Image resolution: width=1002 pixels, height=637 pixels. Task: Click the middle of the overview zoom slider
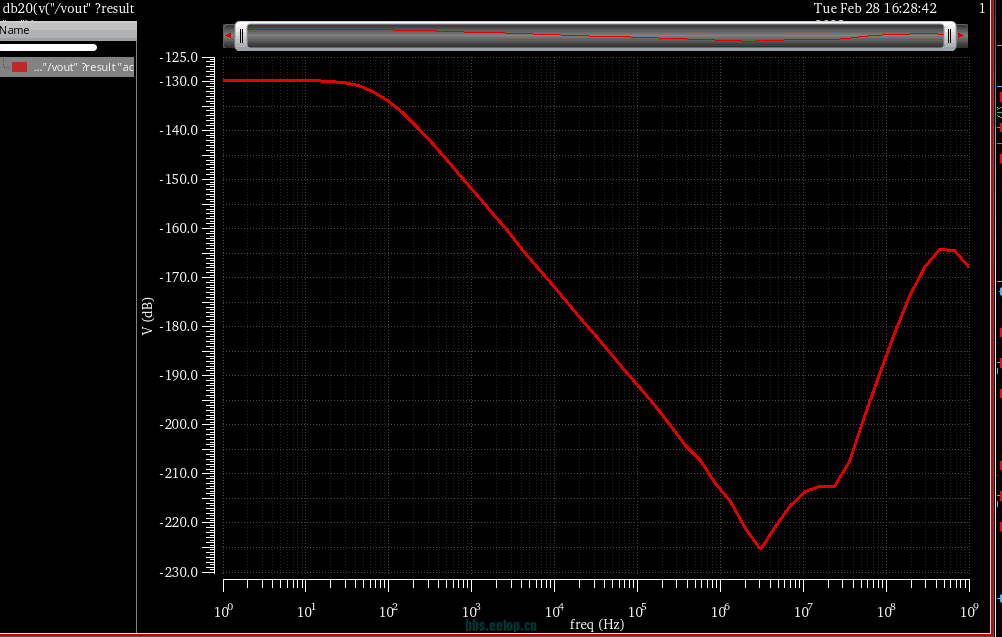tap(595, 36)
